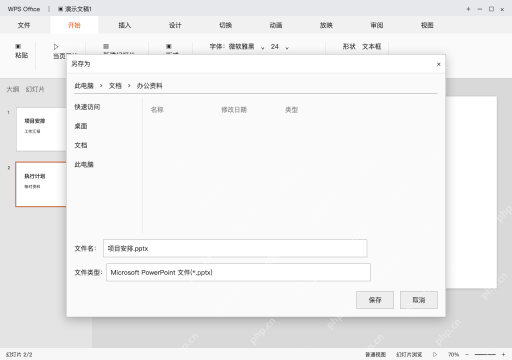
Task: Sort by the 类型 column header
Action: pos(291,110)
